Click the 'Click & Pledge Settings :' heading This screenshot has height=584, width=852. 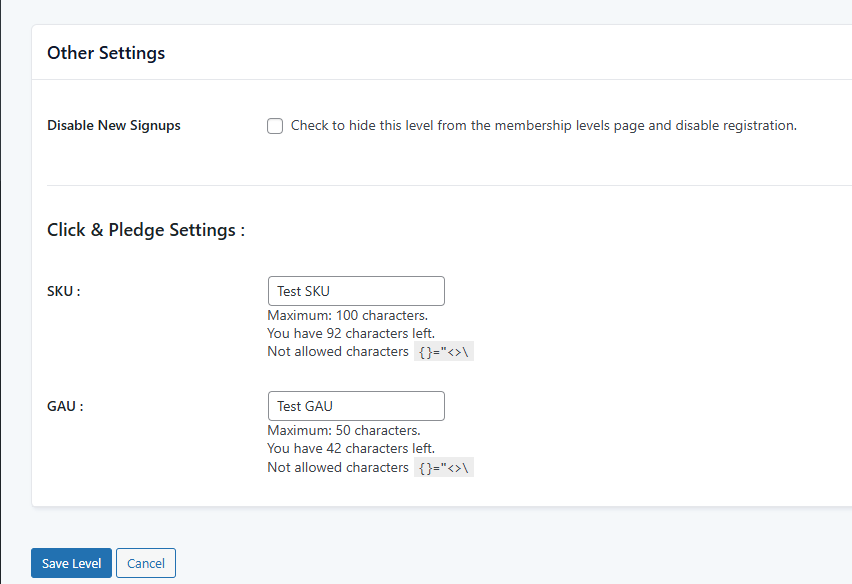[146, 230]
